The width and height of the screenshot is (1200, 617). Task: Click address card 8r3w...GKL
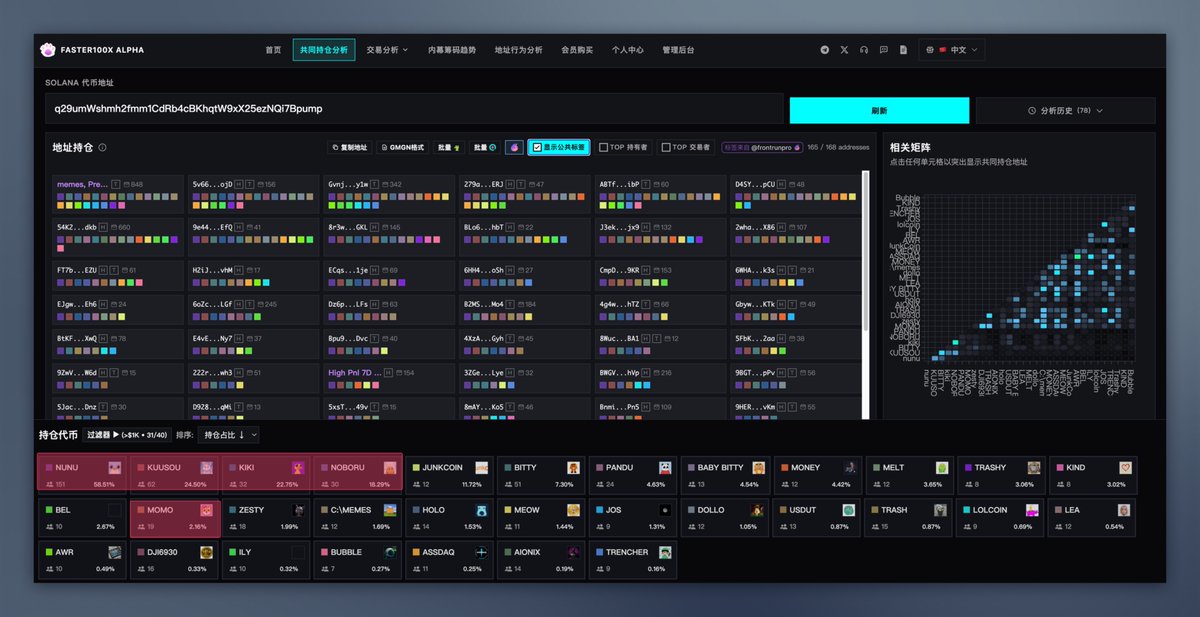tap(388, 236)
